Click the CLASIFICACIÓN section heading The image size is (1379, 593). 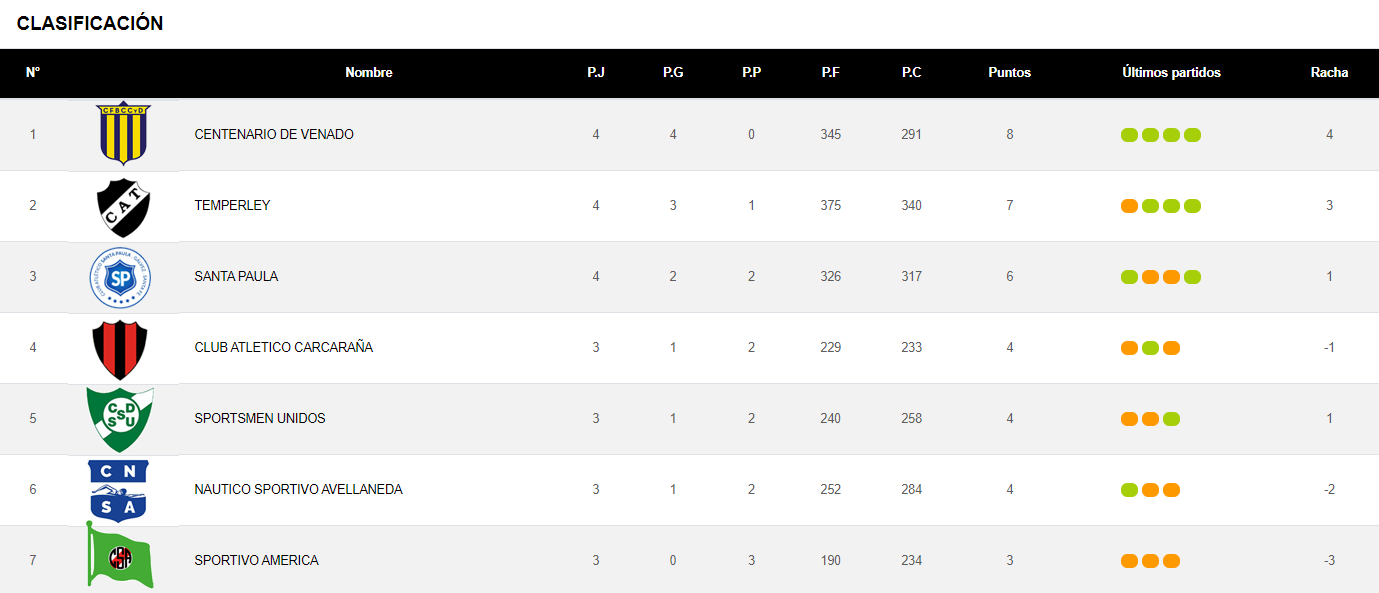click(90, 23)
